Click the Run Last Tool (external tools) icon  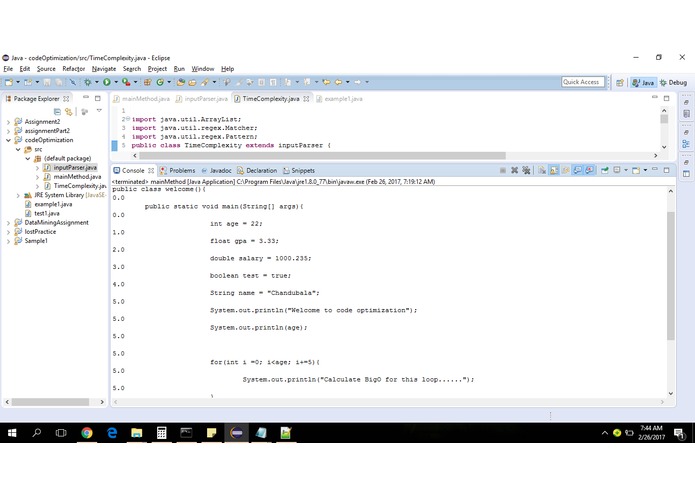(126, 82)
